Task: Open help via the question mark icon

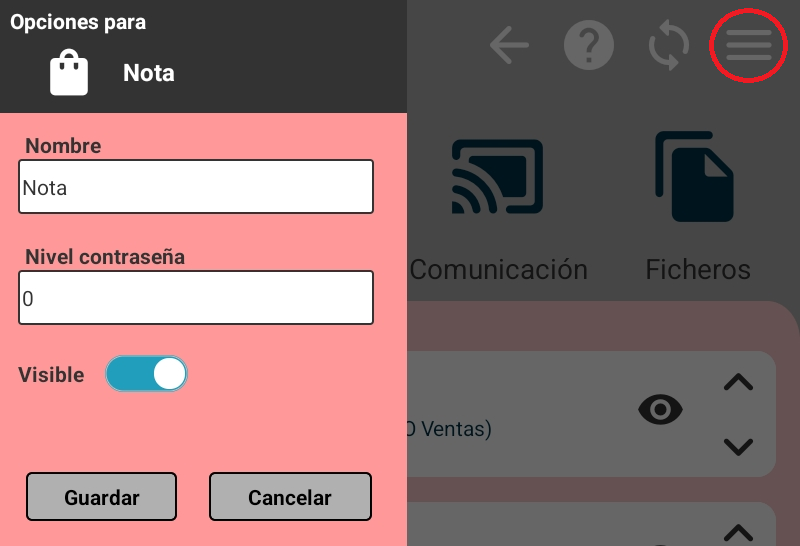Action: click(x=588, y=45)
